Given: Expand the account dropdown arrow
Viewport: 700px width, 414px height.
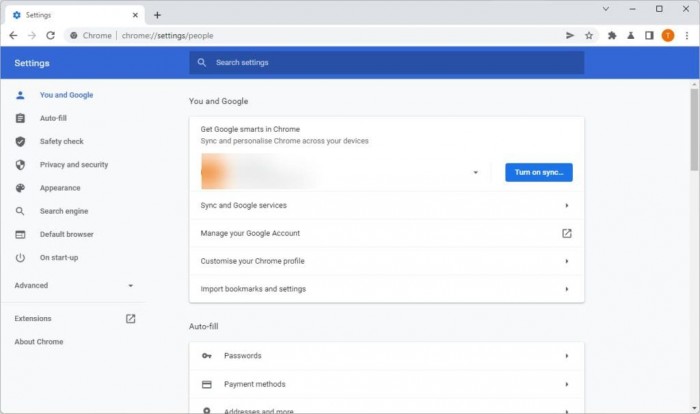Looking at the screenshot, I should click(475, 172).
